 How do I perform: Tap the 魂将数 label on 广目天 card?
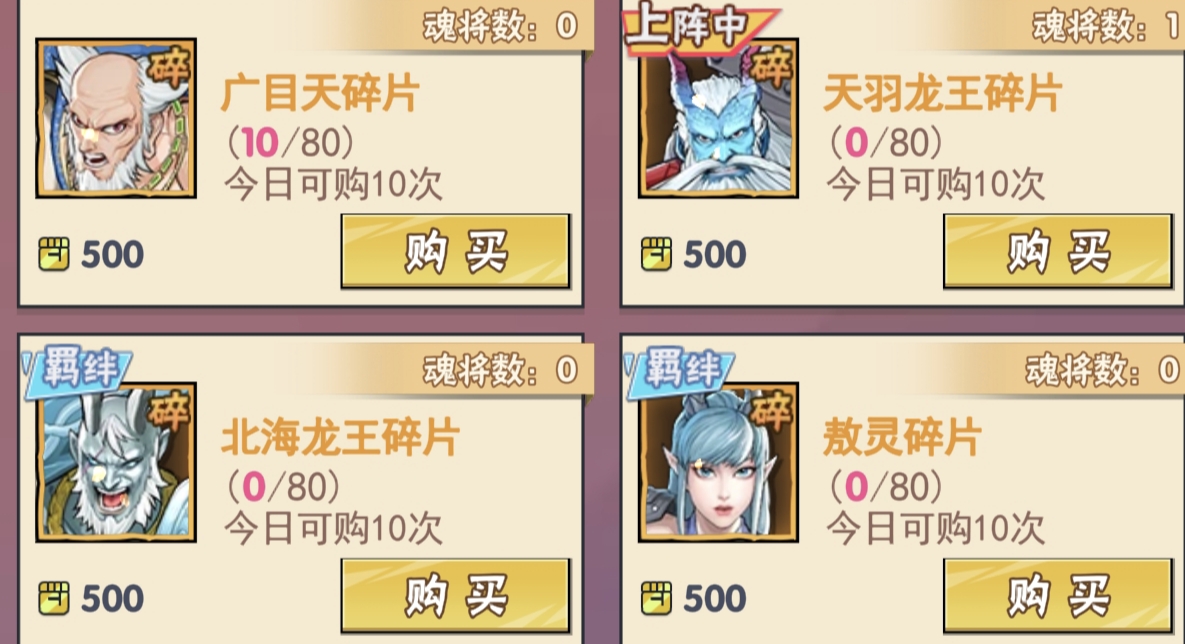coord(481,26)
